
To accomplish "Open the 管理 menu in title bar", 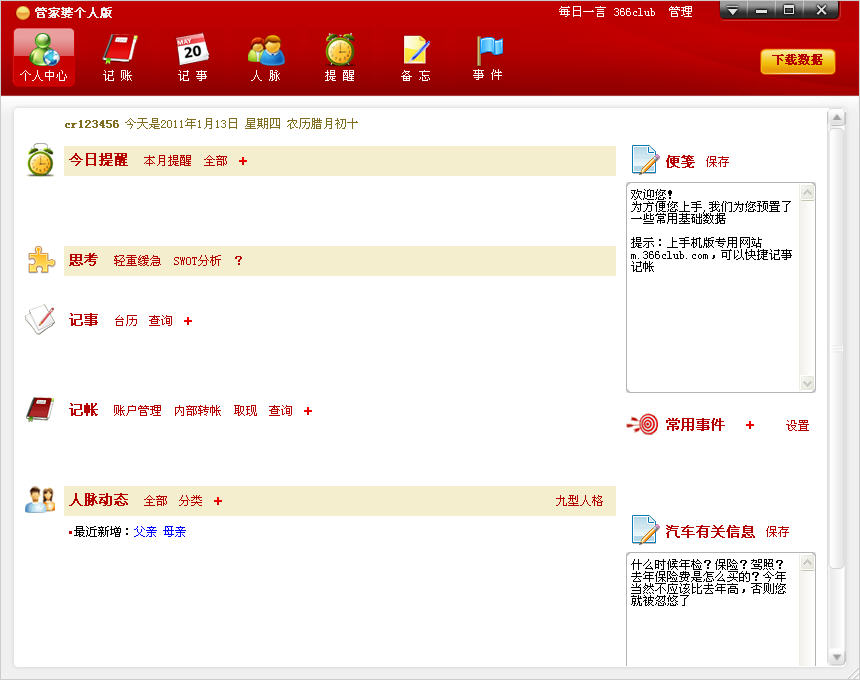I will (680, 12).
